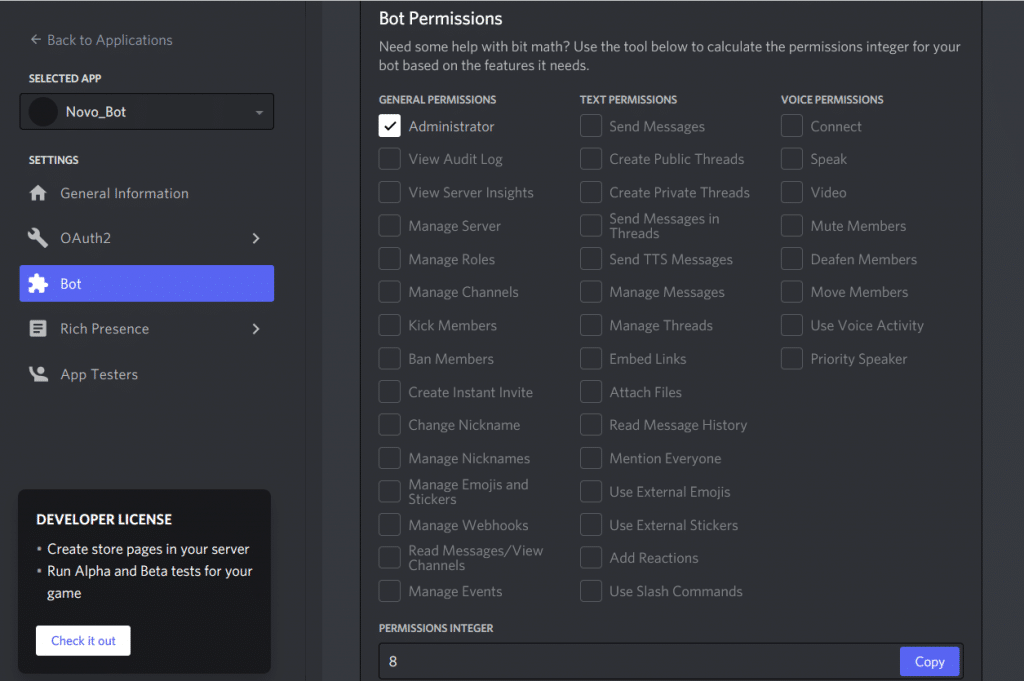Select the Bot settings page
The image size is (1024, 681).
click(x=147, y=283)
